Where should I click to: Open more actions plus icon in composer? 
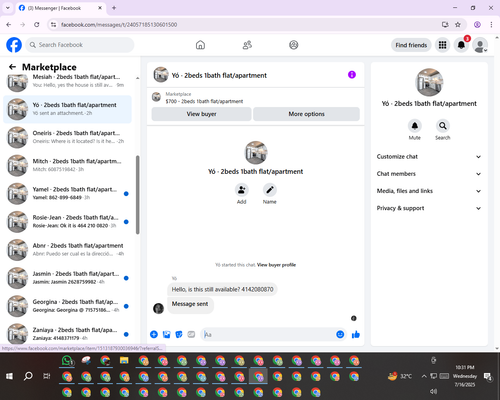pos(154,334)
